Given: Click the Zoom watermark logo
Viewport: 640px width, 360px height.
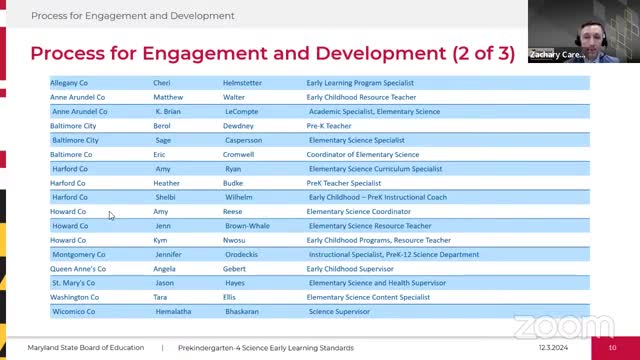Looking at the screenshot, I should 564,327.
